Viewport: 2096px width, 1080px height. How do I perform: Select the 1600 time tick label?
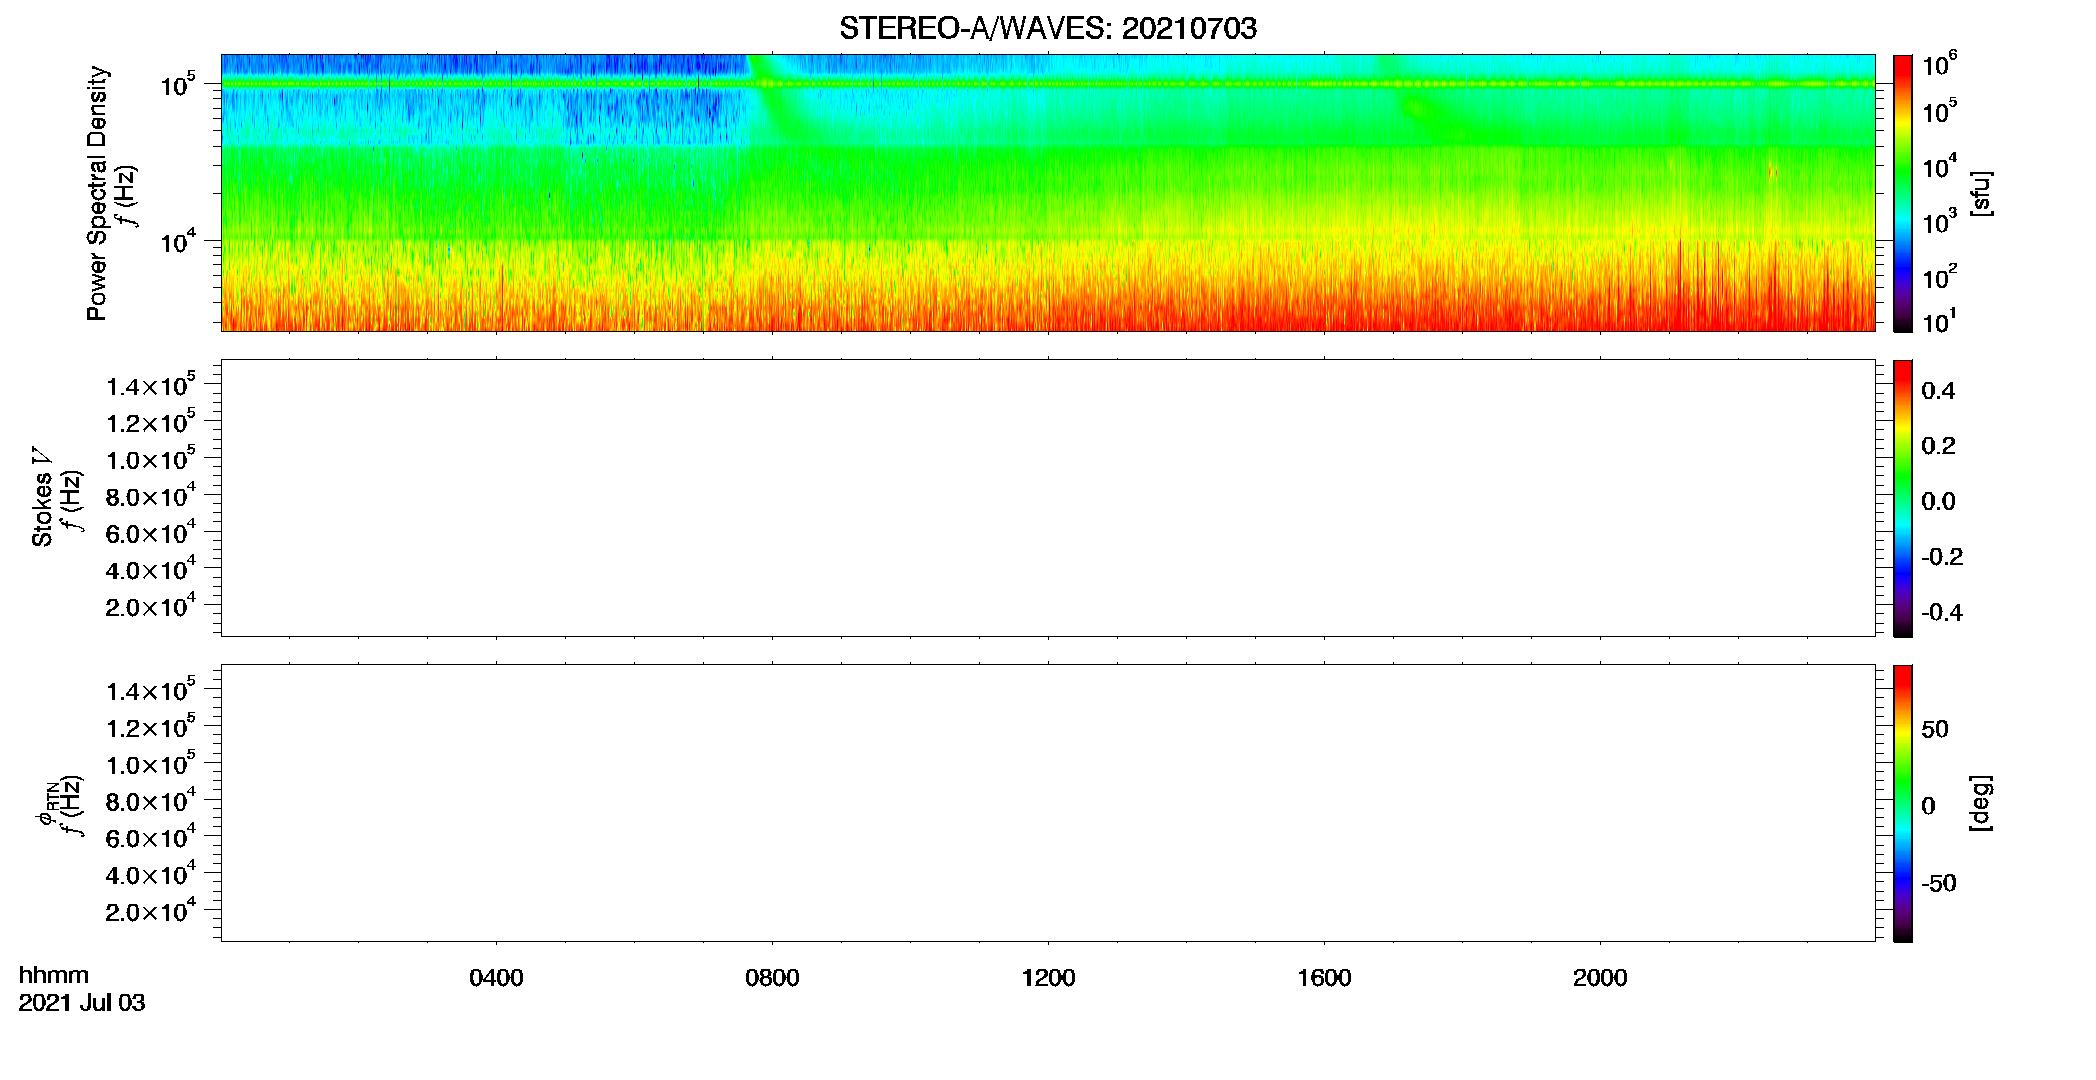[1324, 978]
